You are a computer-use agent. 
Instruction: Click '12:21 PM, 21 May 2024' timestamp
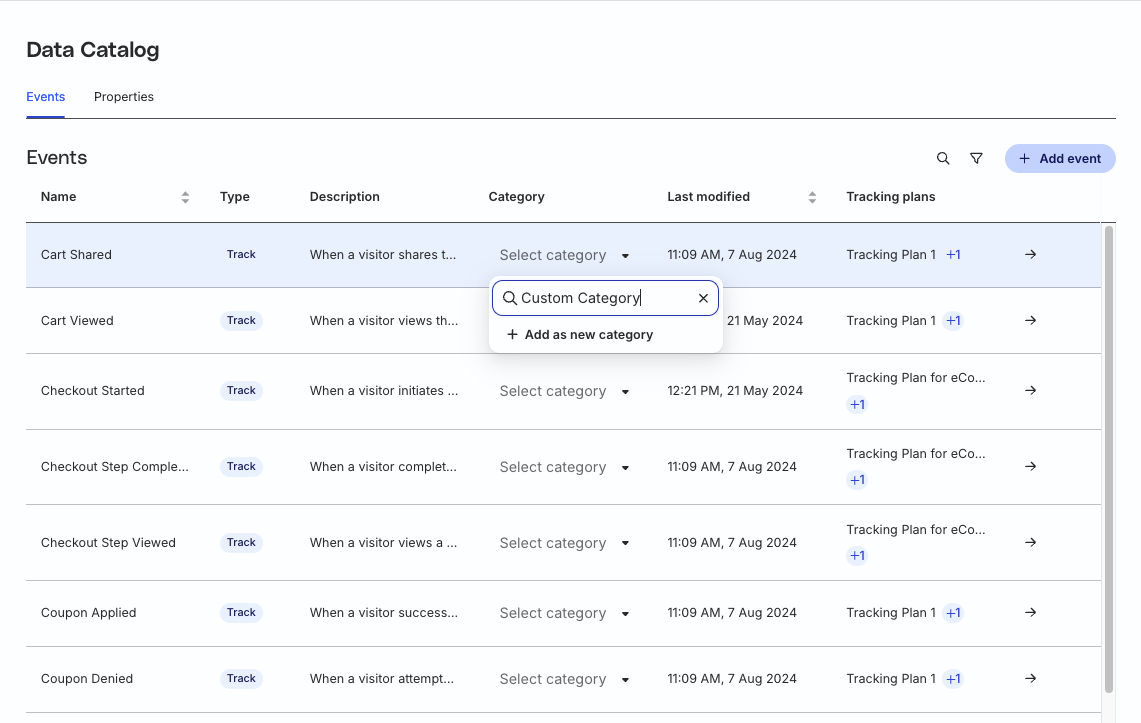coord(735,391)
